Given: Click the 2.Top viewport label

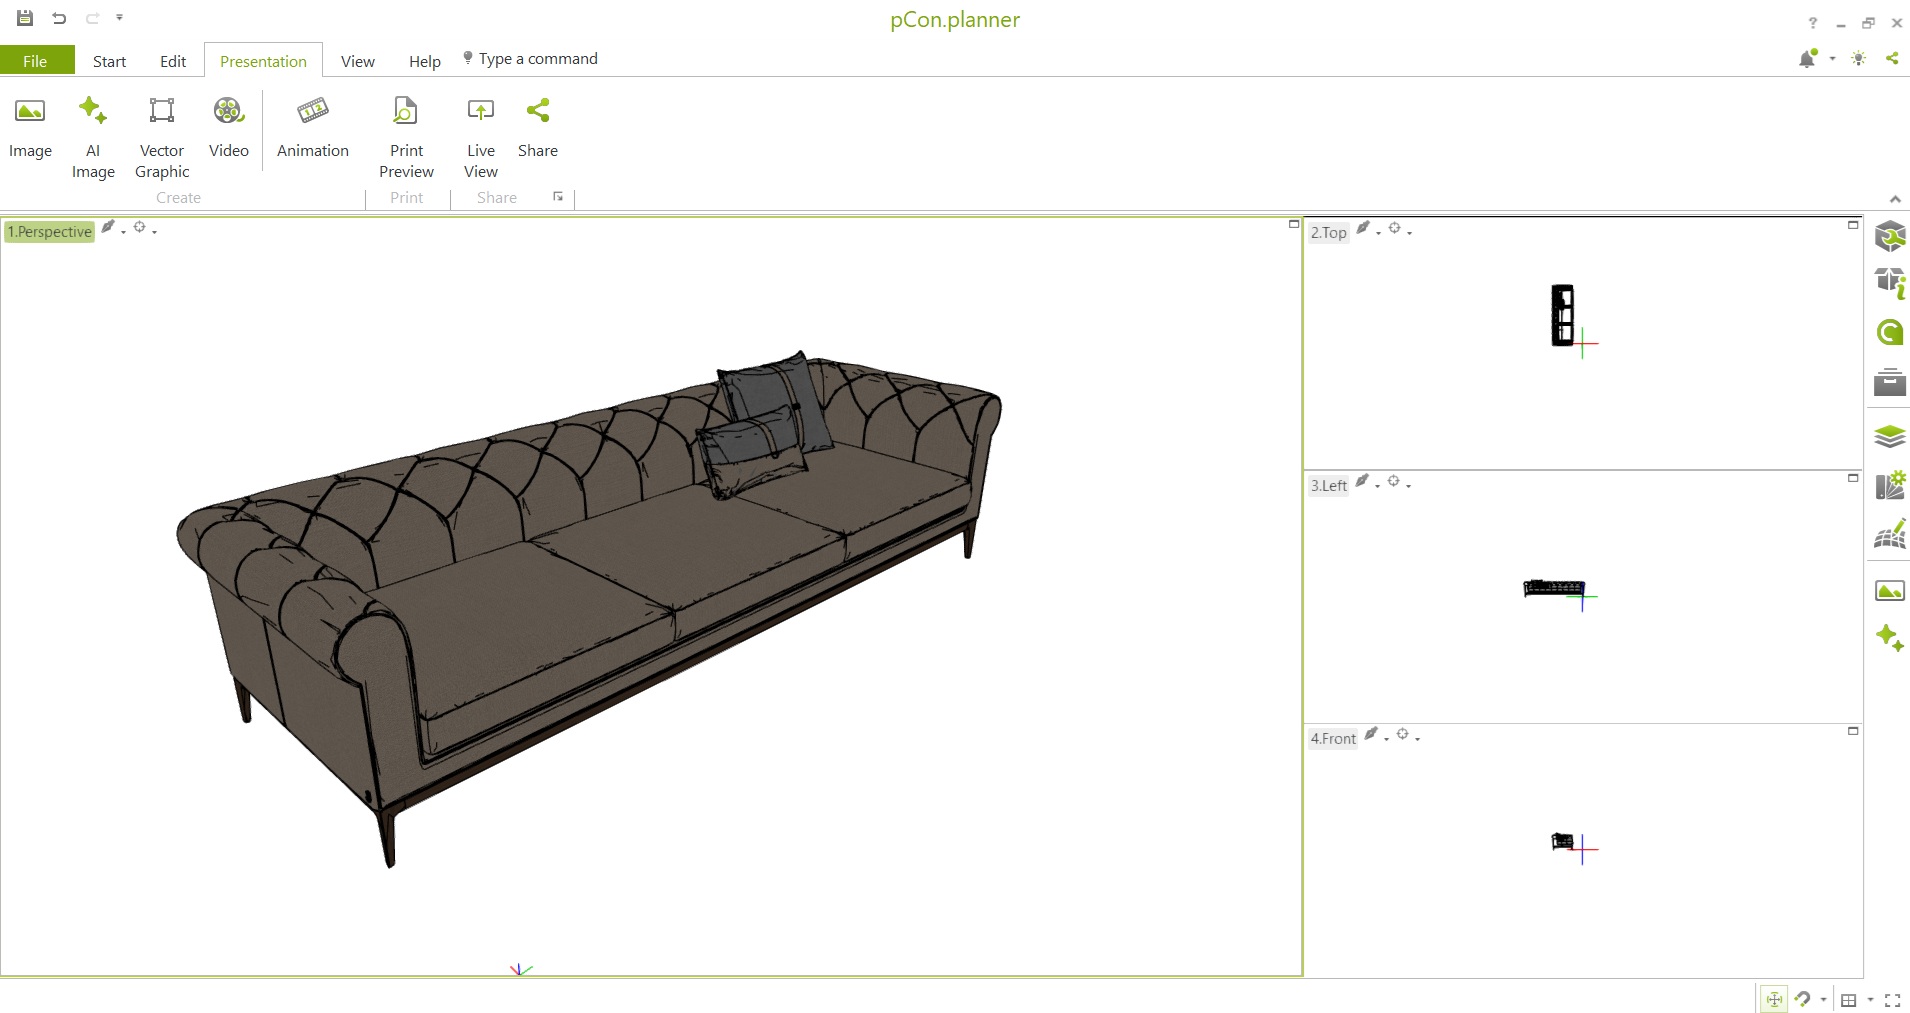Looking at the screenshot, I should tap(1329, 233).
